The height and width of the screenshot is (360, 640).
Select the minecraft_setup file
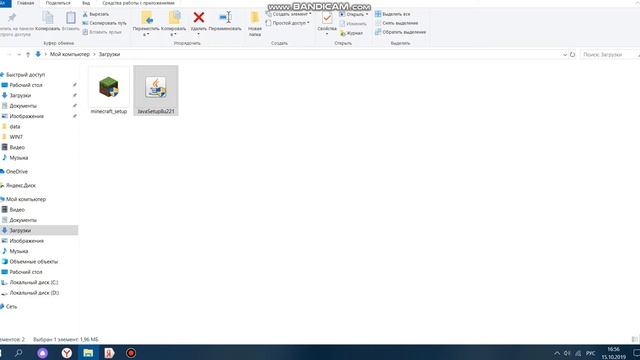109,92
